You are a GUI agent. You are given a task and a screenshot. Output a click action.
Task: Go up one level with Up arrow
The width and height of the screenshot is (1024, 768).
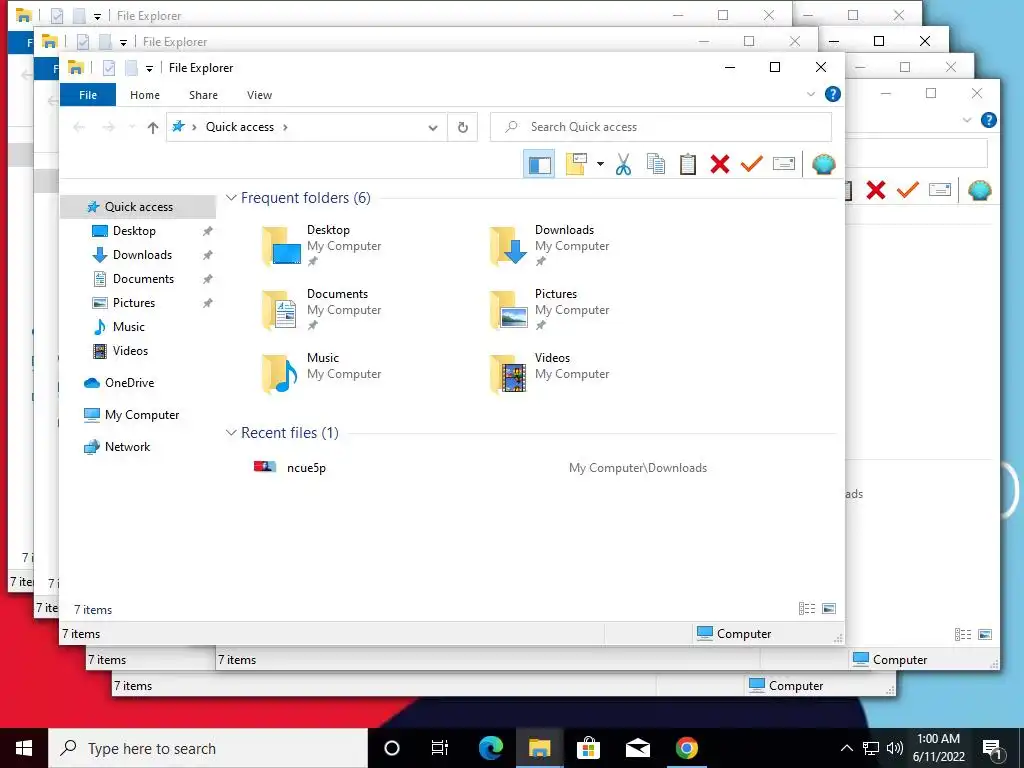(153, 127)
